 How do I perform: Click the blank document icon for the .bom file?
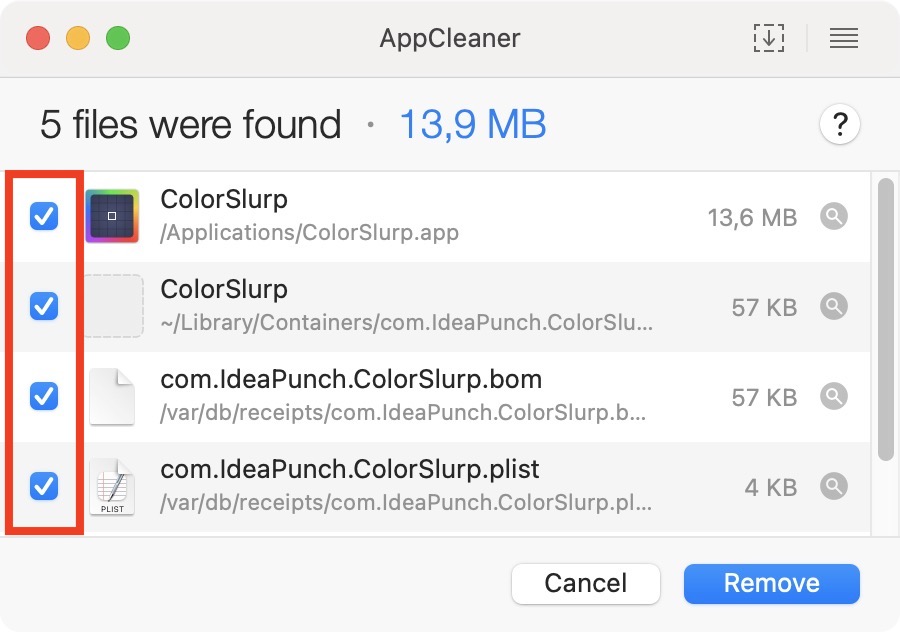click(x=111, y=397)
